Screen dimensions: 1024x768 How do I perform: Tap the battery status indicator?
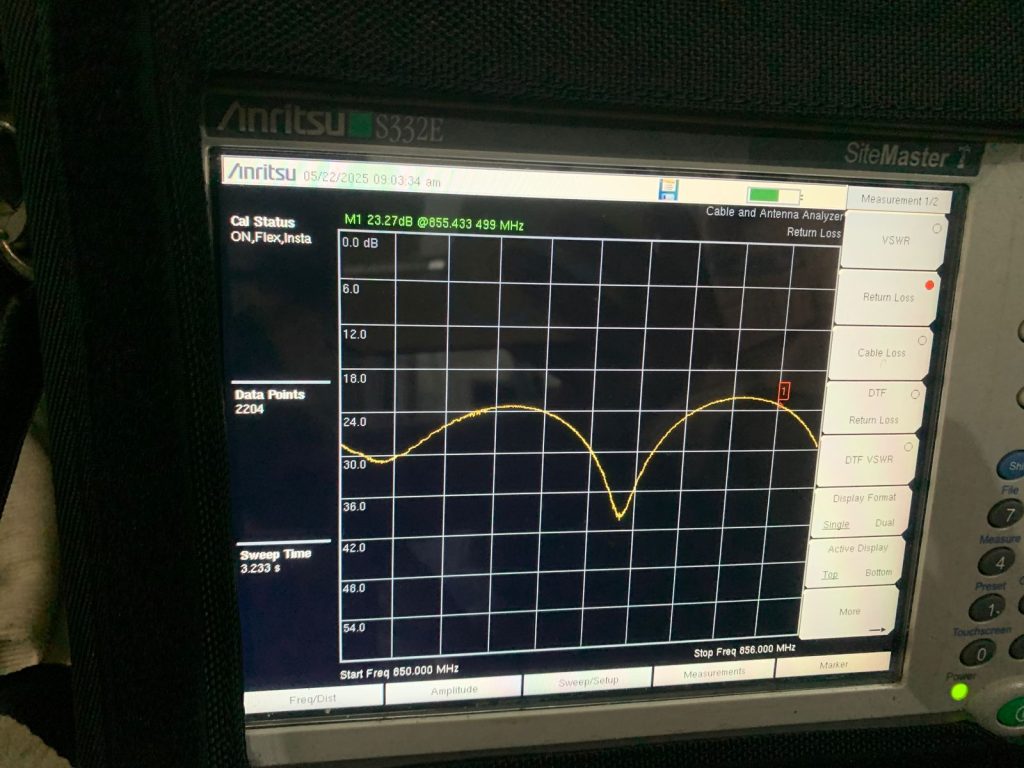pyautogui.click(x=773, y=195)
